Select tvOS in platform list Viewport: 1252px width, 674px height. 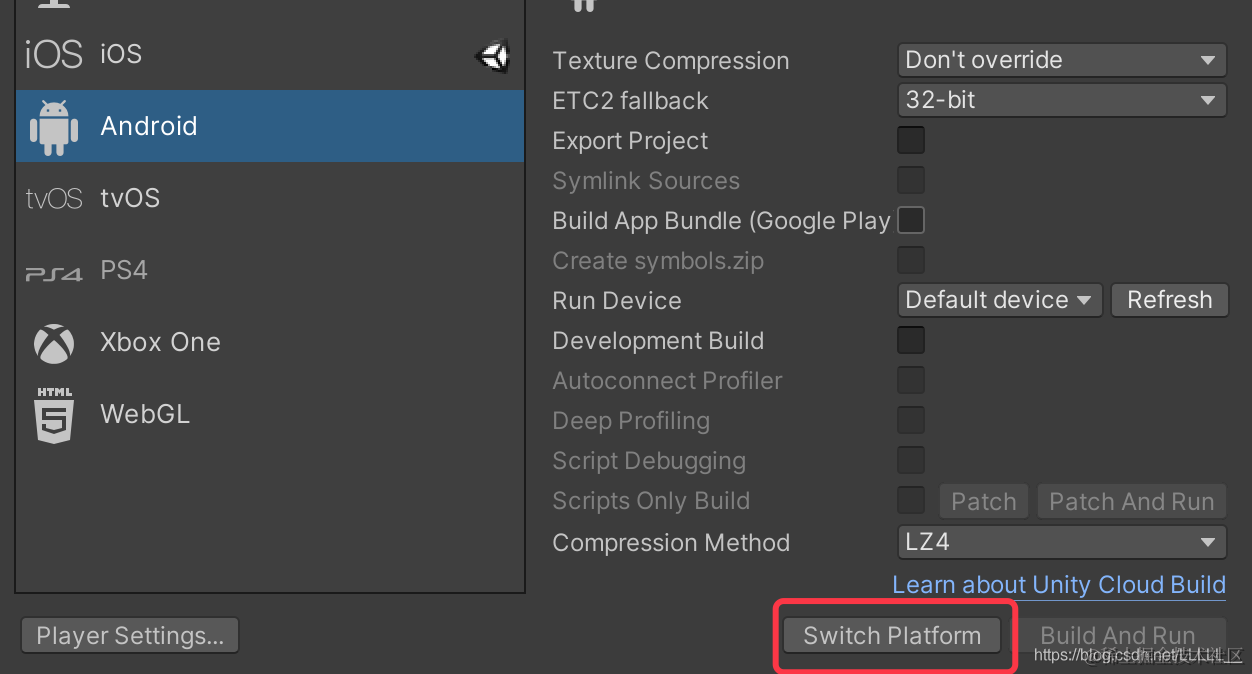click(130, 198)
